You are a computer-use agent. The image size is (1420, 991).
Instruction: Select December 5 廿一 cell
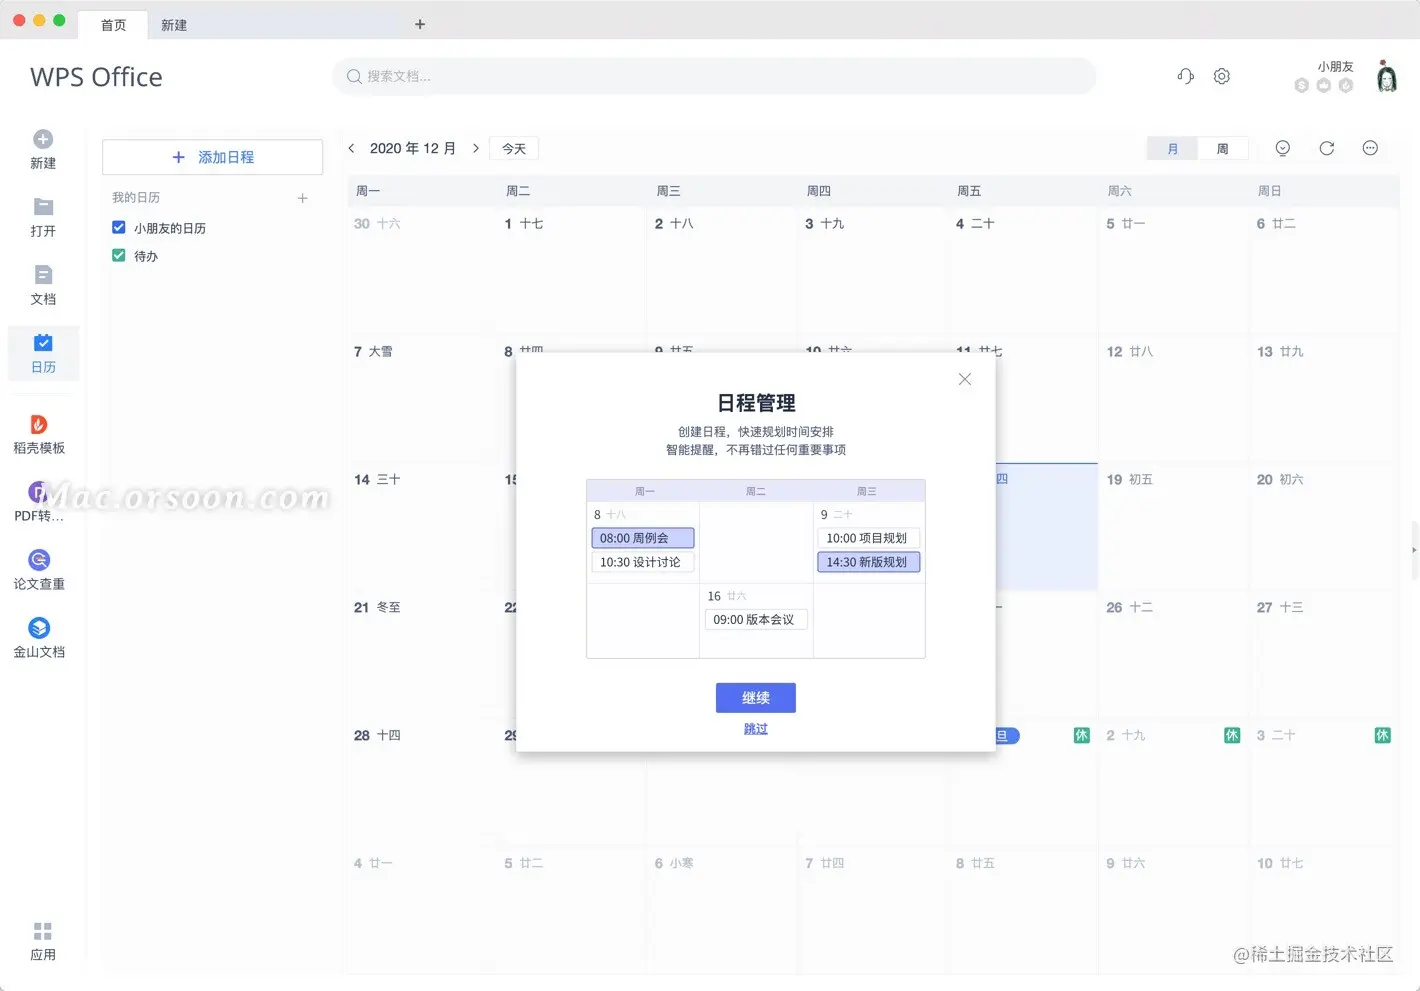pos(1173,270)
